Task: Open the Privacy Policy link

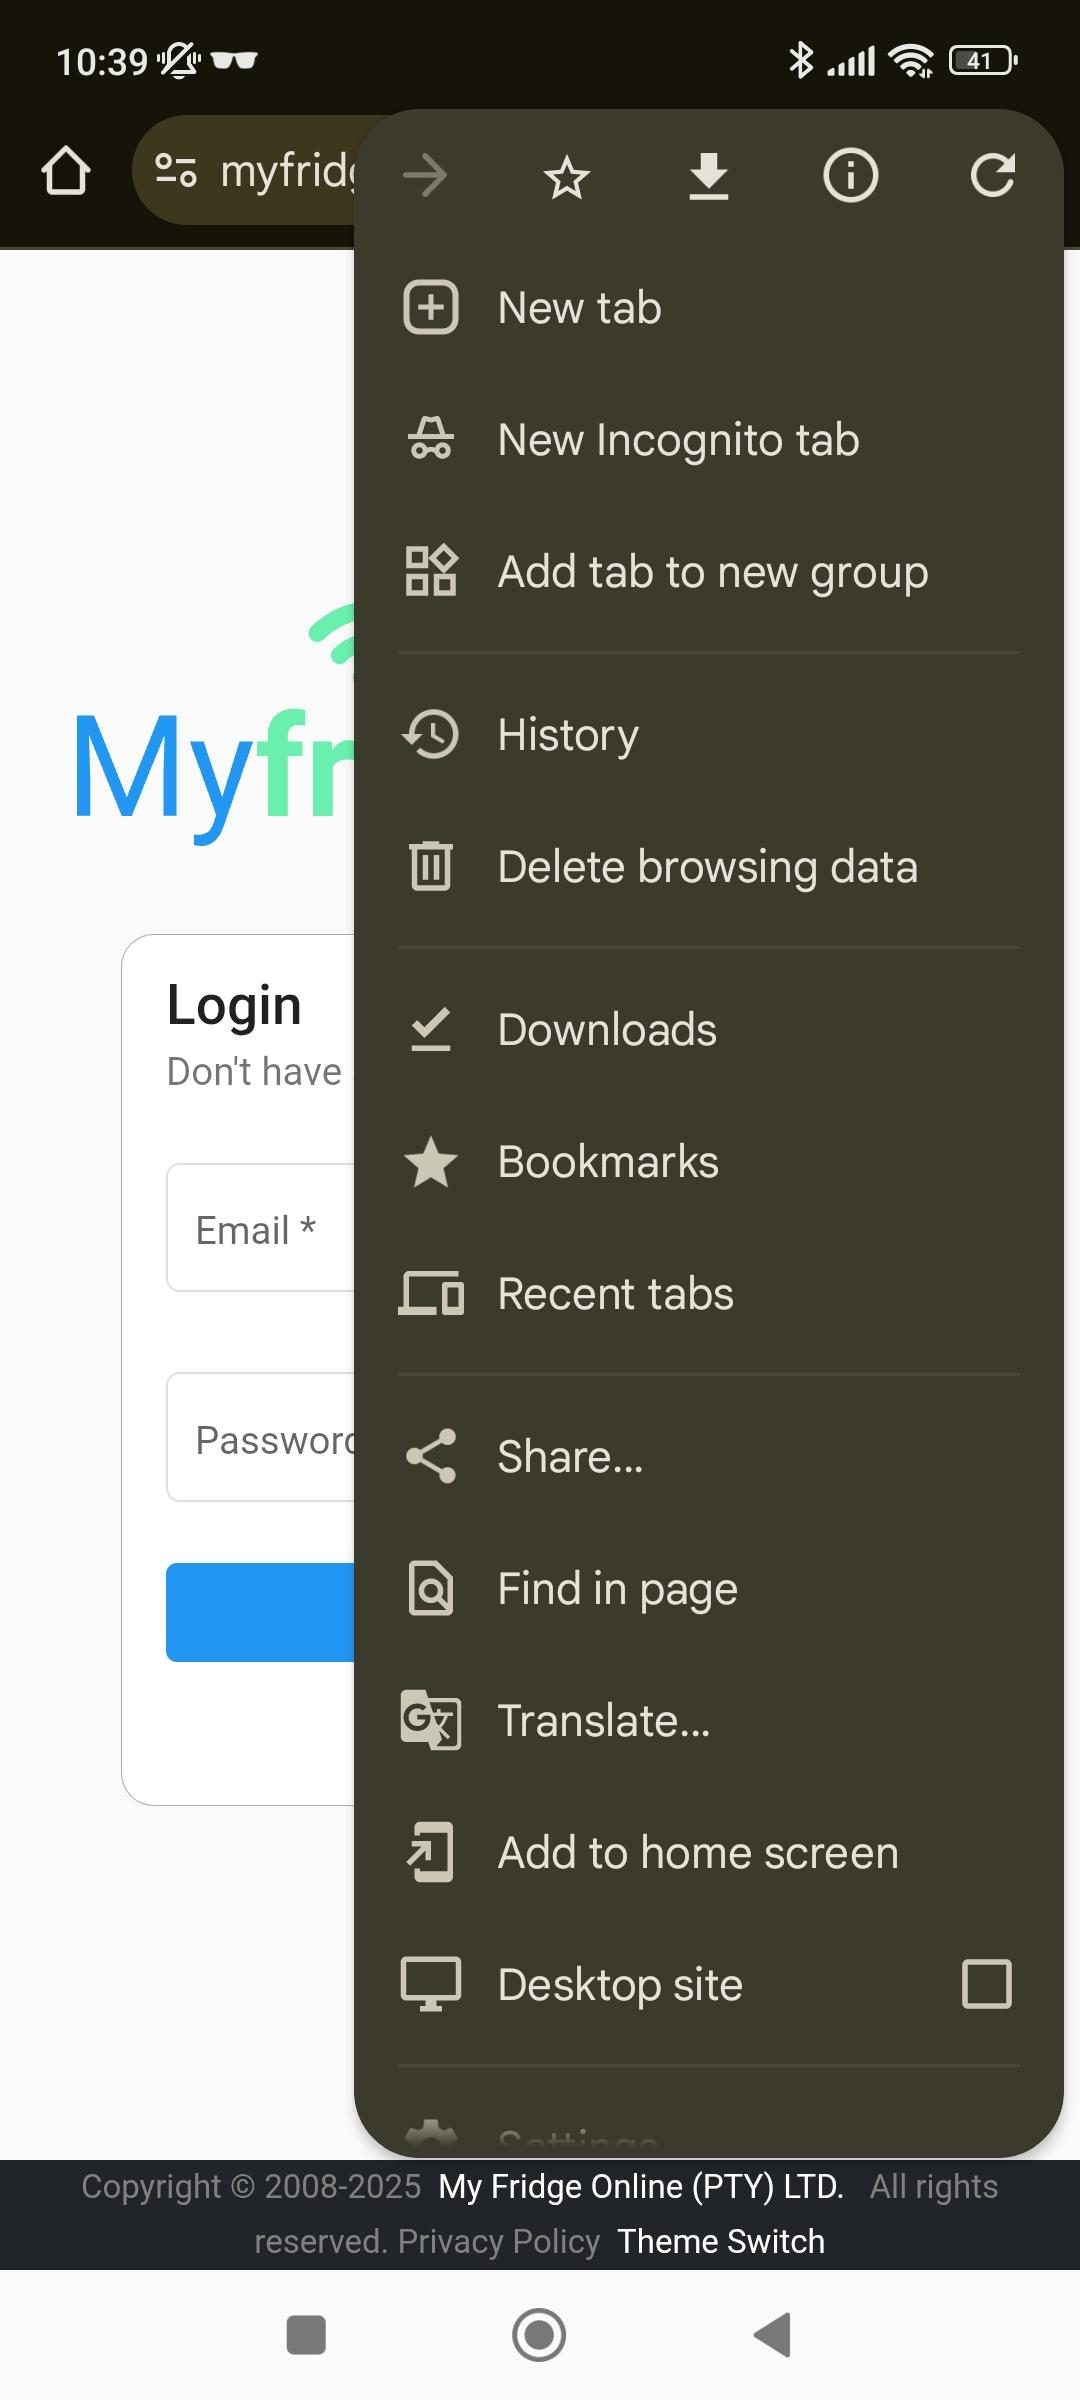Action: coord(499,2241)
